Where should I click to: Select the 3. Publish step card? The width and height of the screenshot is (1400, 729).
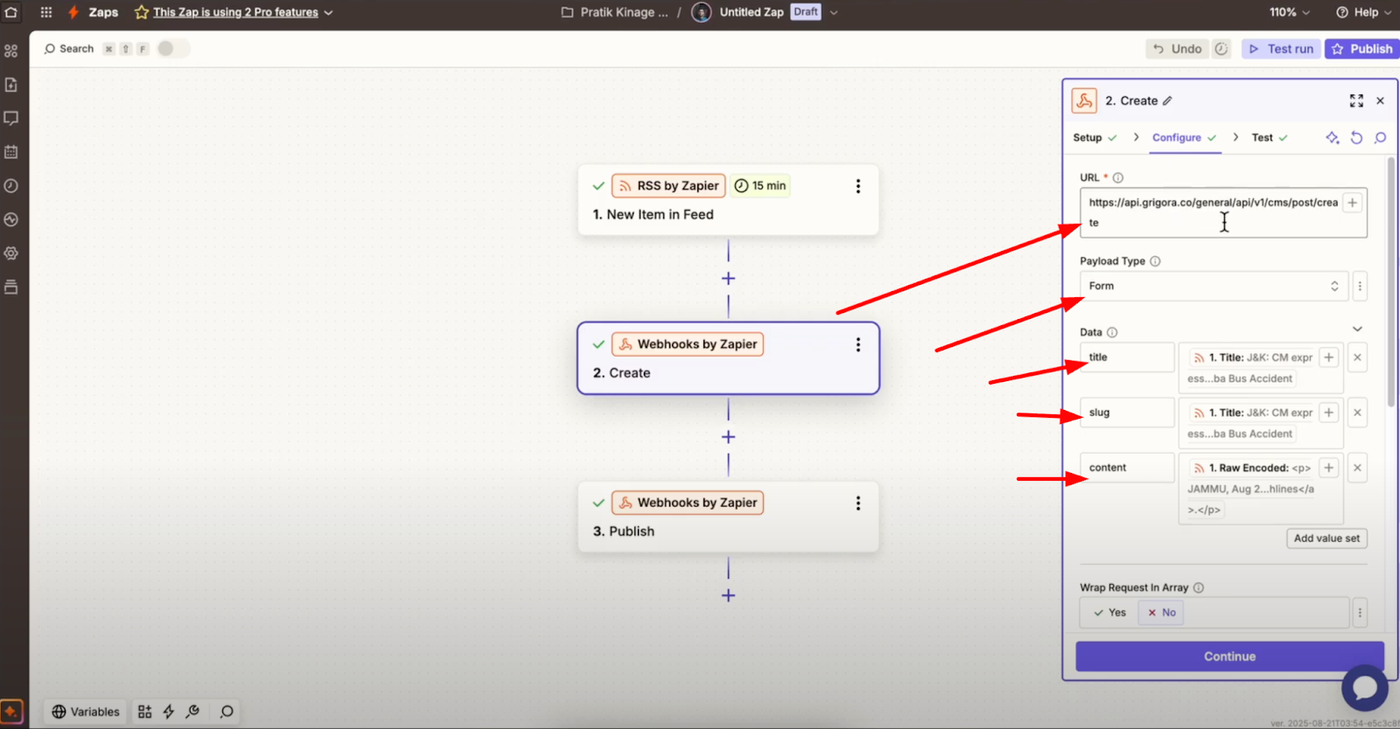click(728, 517)
